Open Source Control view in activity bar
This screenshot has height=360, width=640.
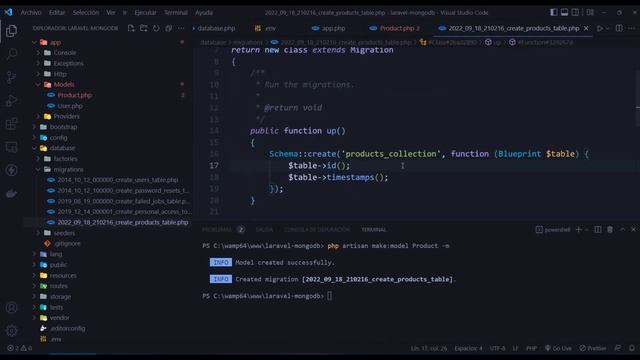point(11,77)
